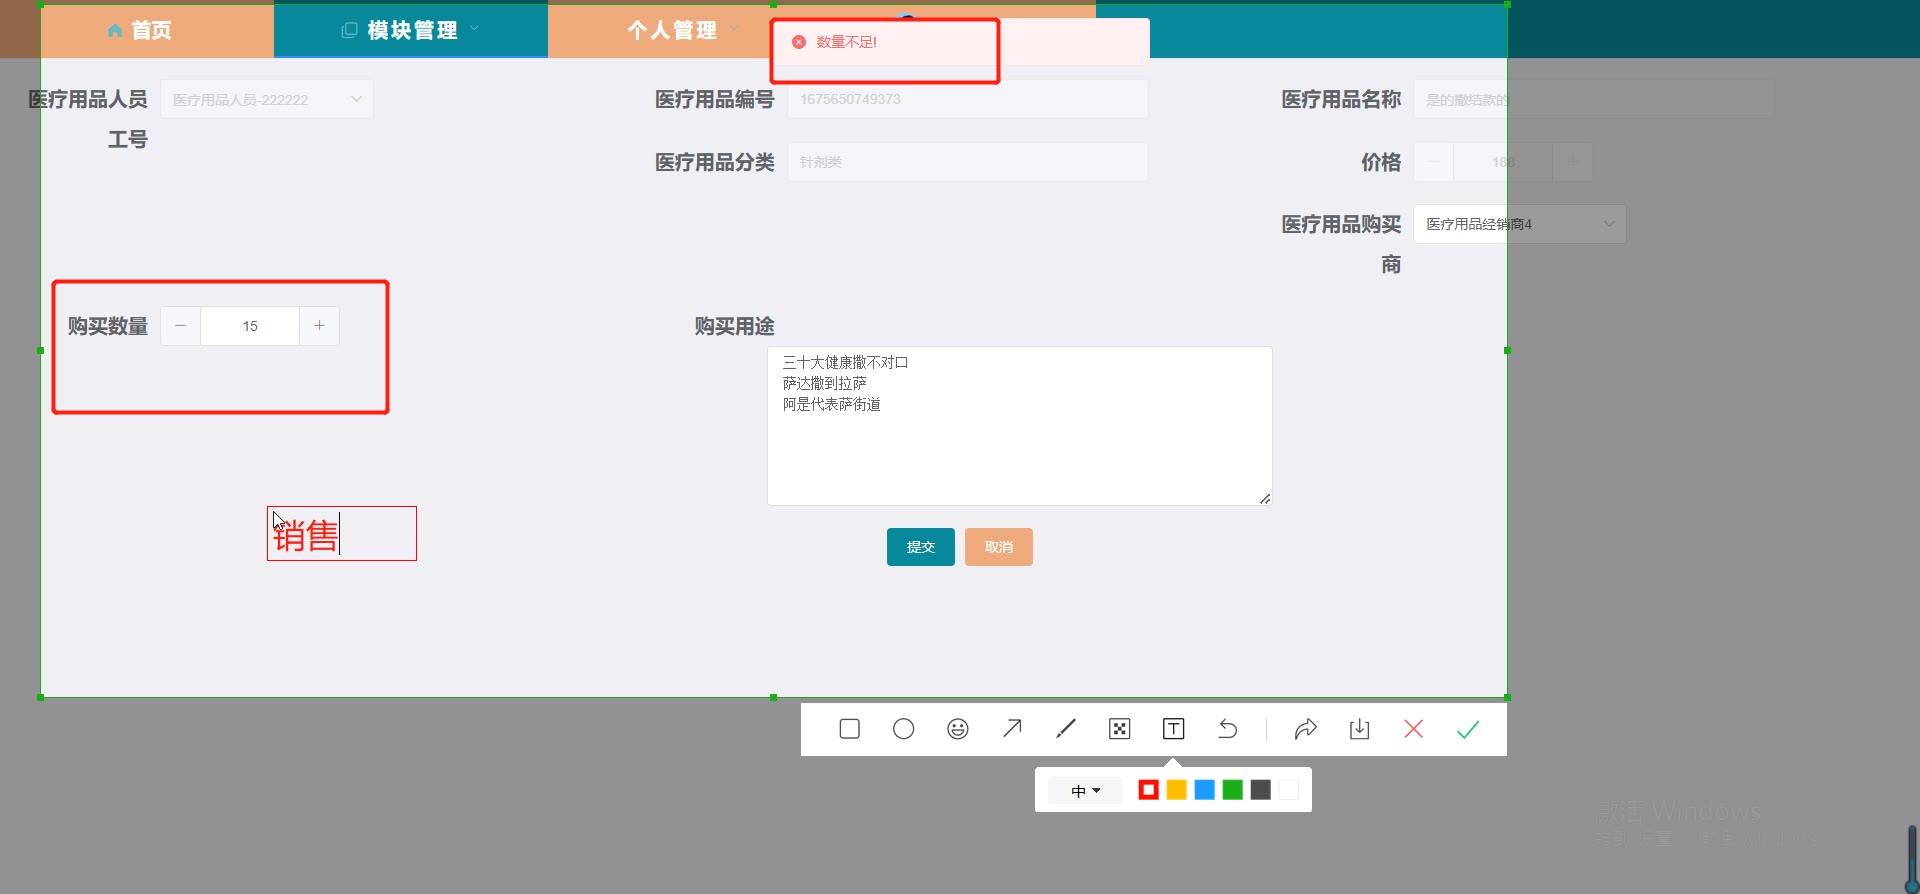Share the screenshot with forward icon
The width and height of the screenshot is (1920, 894).
[1305, 729]
